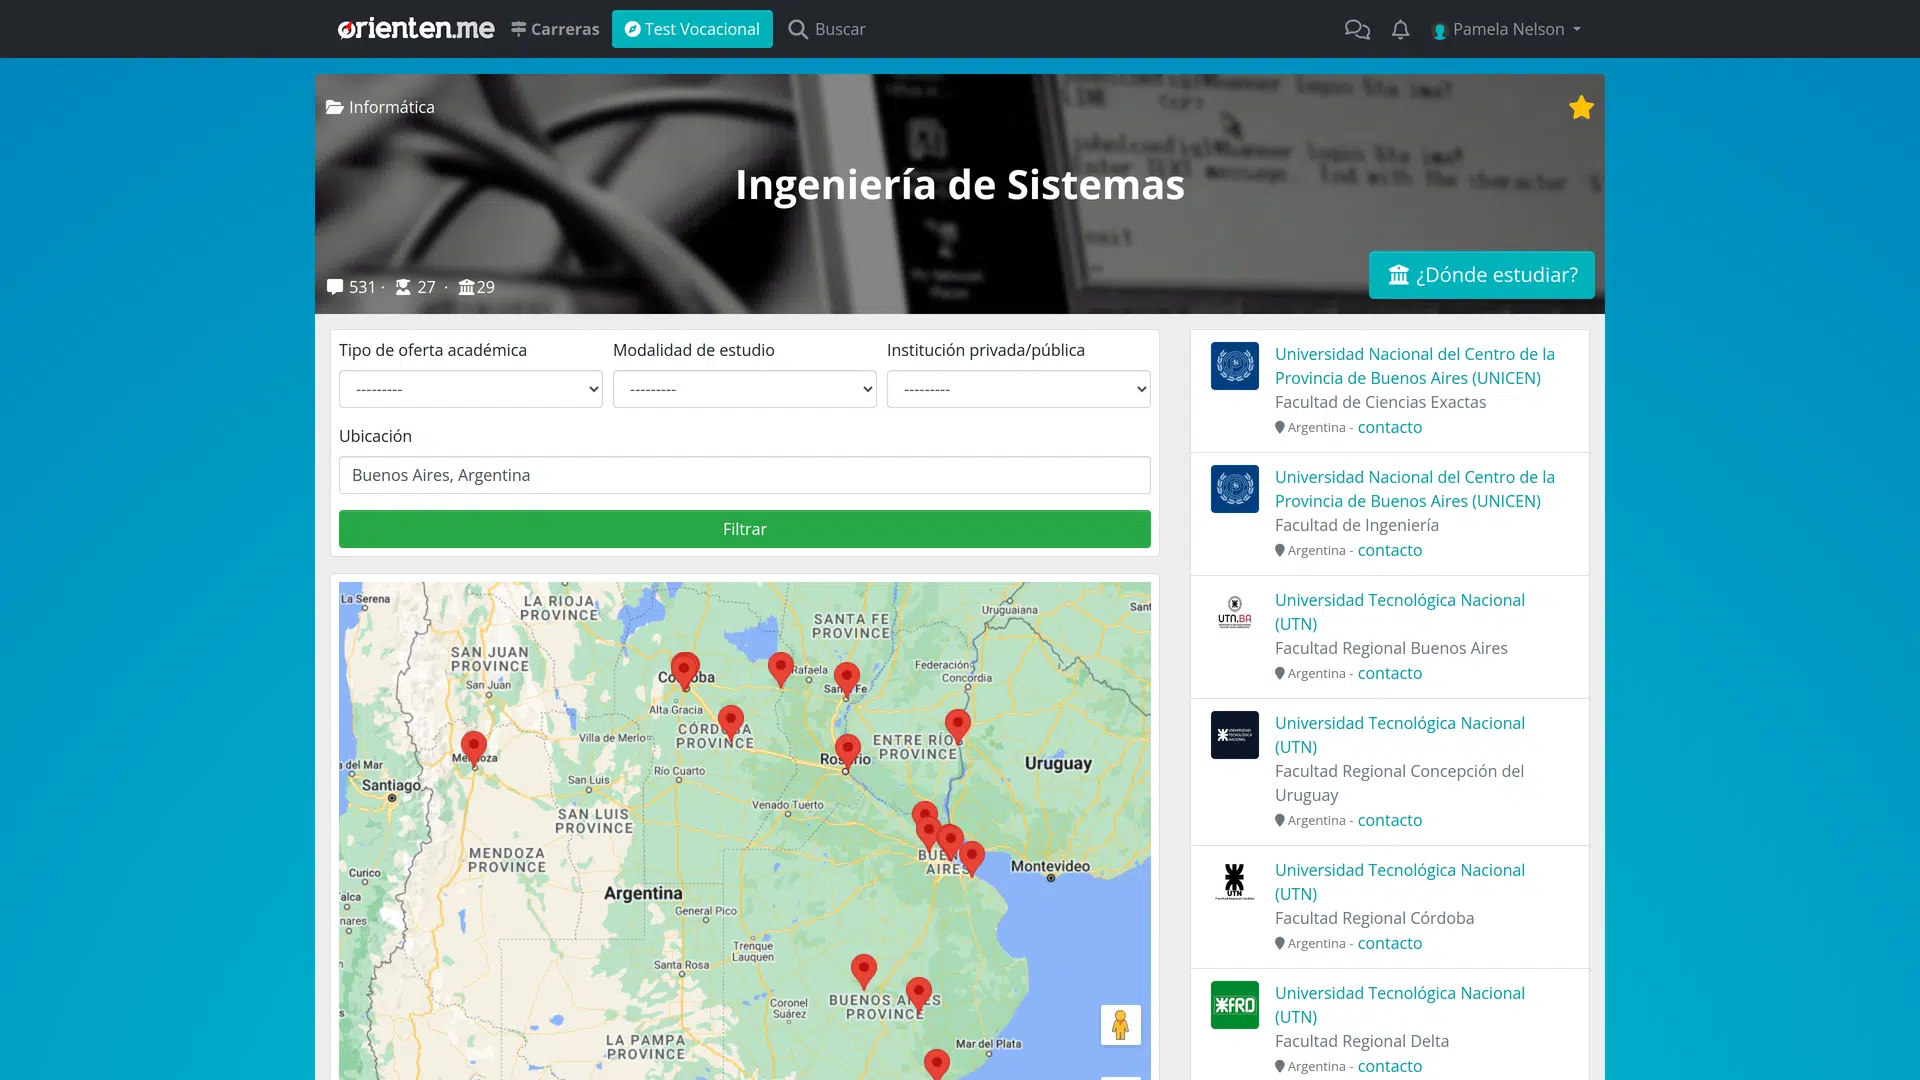Viewport: 1920px width, 1080px height.
Task: Select the map pin on Córdoba Province label
Action: tap(731, 723)
